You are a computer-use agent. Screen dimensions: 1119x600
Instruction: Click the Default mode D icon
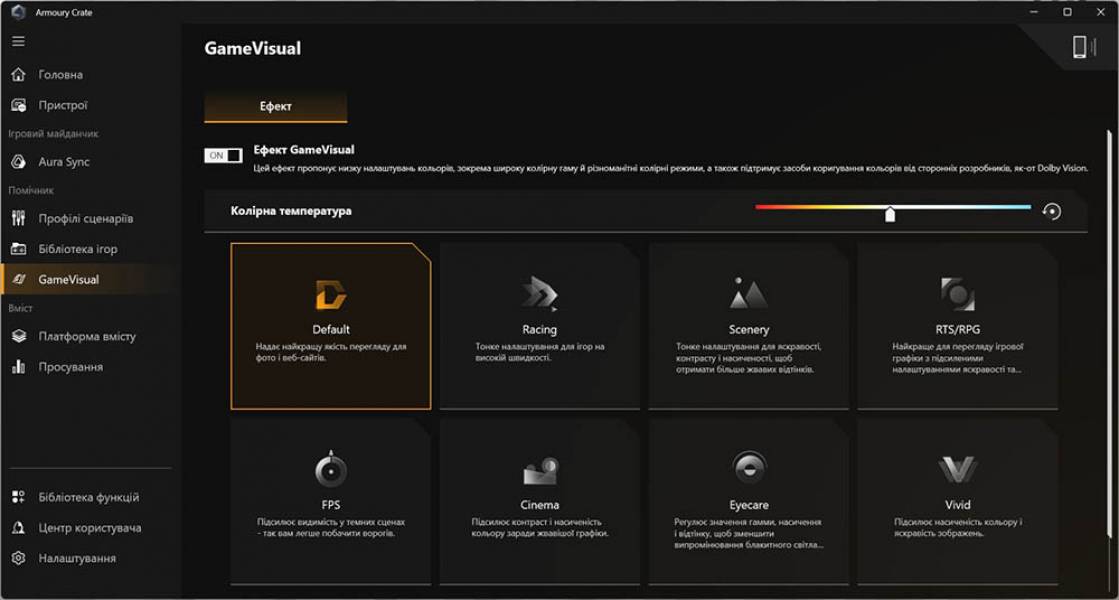coord(330,295)
